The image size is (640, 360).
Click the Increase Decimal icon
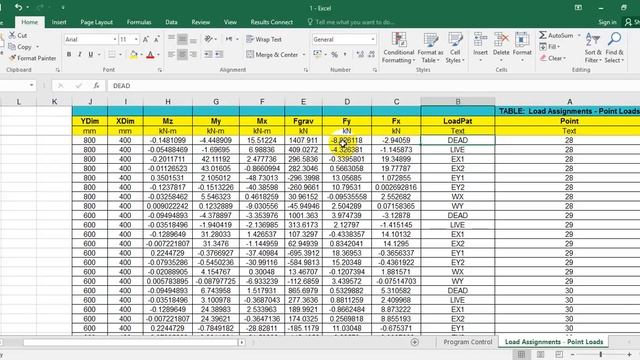360,54
